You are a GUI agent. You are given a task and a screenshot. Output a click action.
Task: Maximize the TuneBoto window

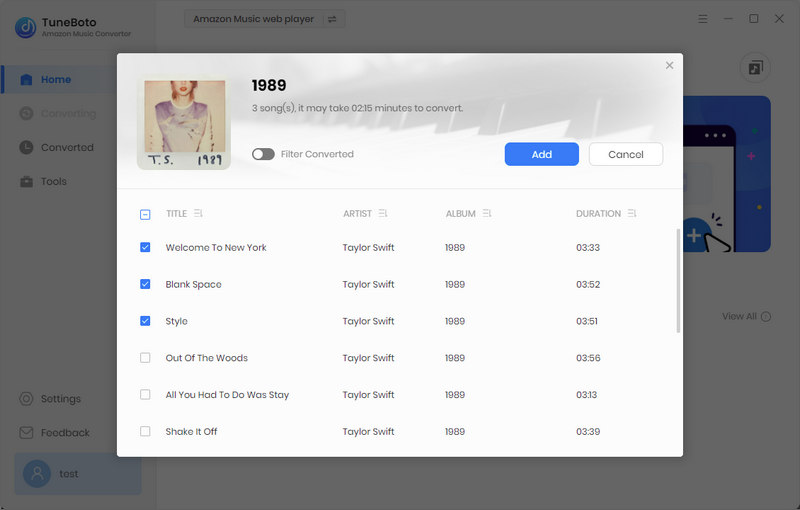click(754, 19)
